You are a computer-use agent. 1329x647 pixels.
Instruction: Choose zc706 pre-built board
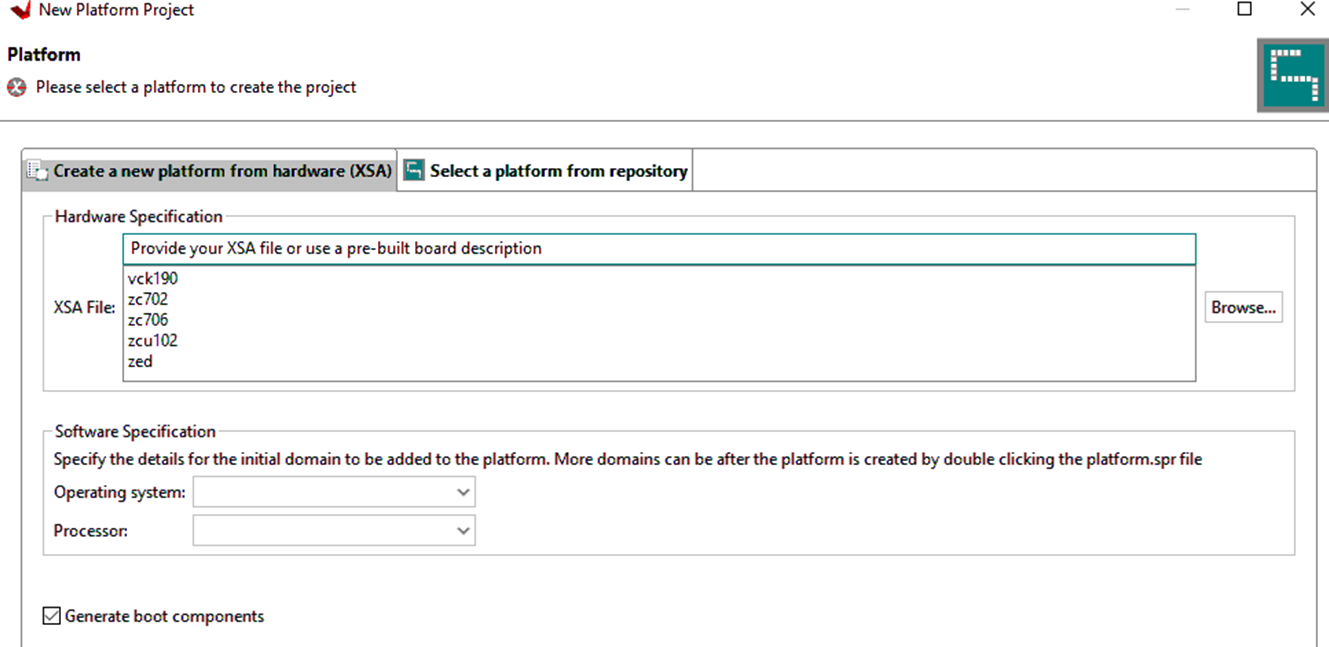coord(148,320)
